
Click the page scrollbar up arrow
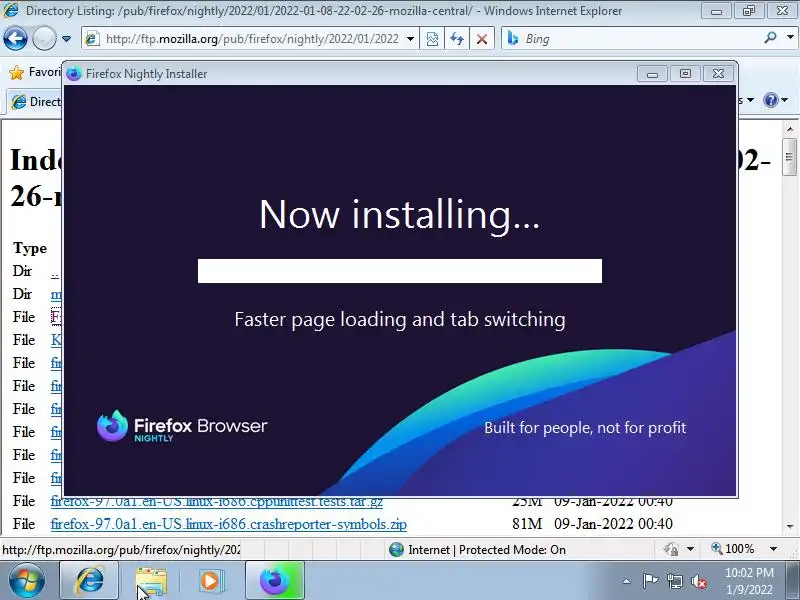(x=790, y=129)
